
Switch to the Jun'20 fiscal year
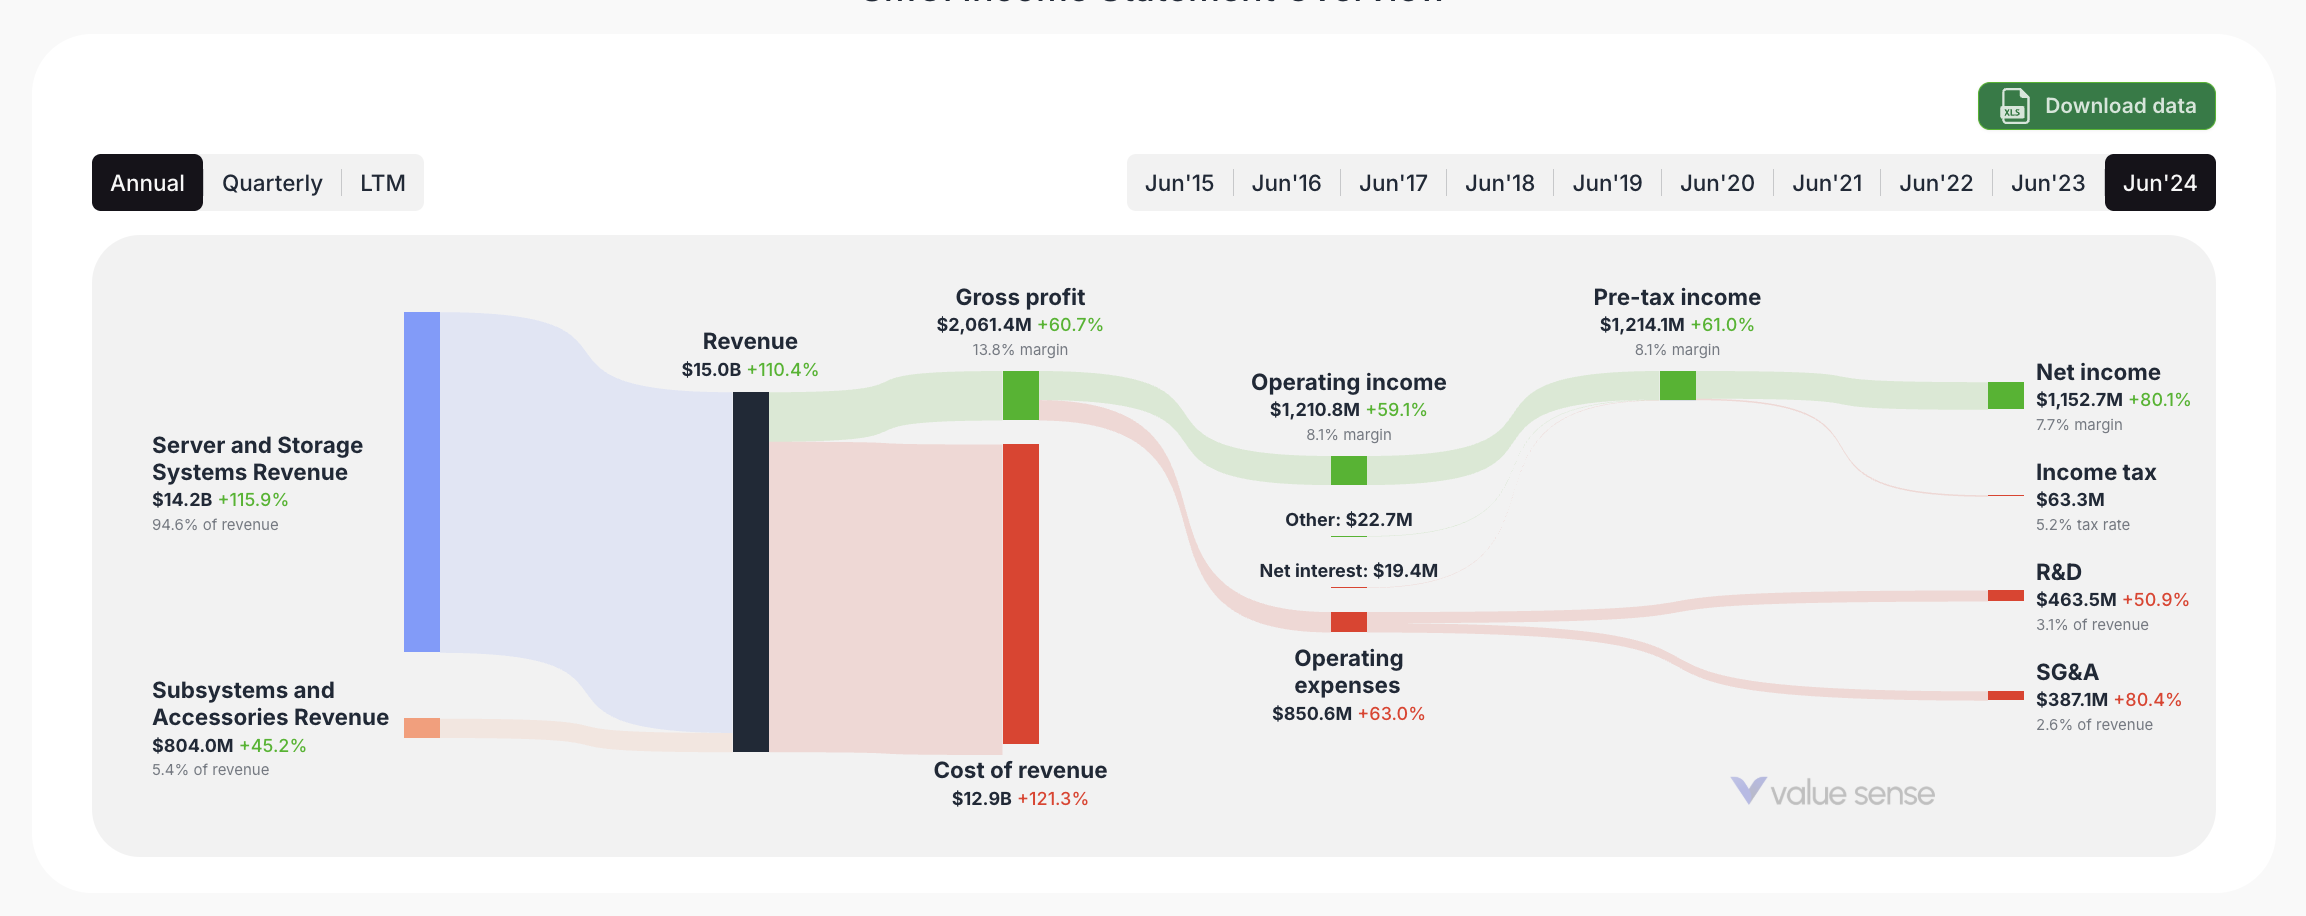click(x=1717, y=182)
